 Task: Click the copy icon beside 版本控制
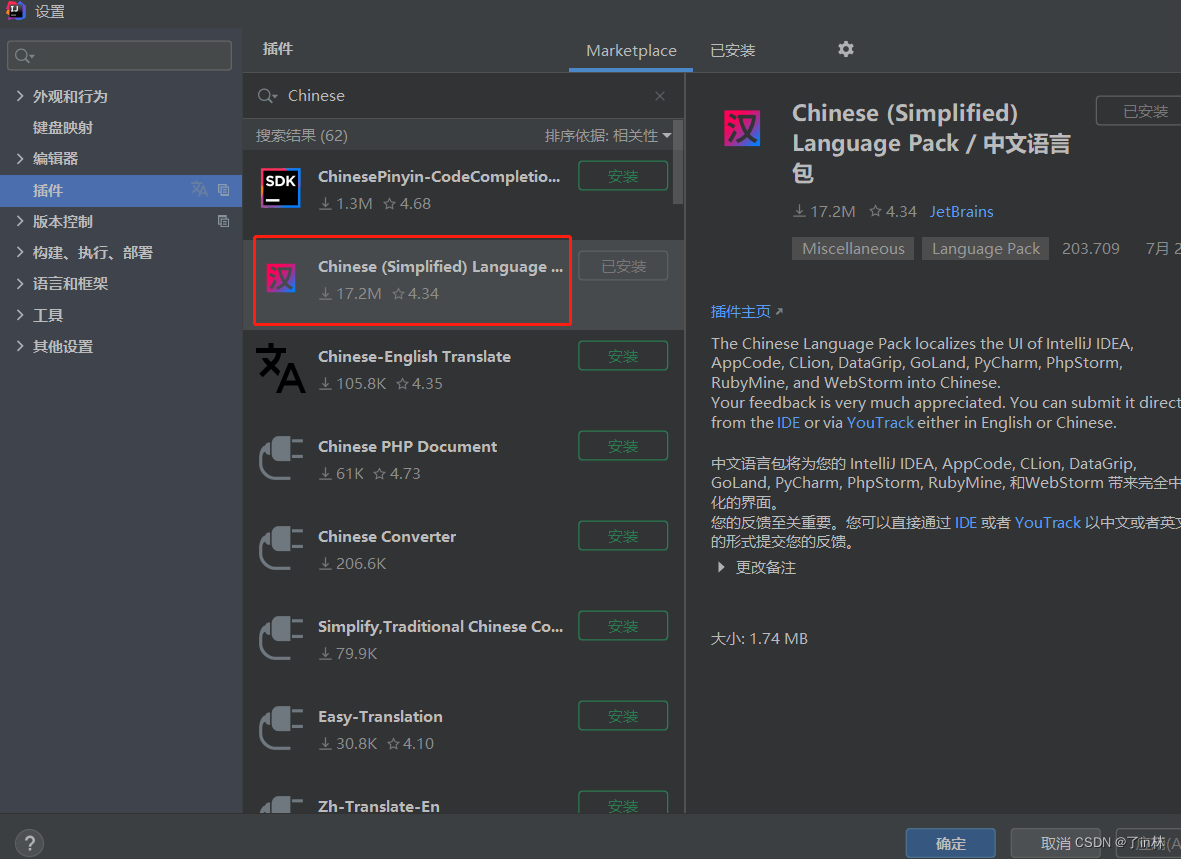(224, 221)
